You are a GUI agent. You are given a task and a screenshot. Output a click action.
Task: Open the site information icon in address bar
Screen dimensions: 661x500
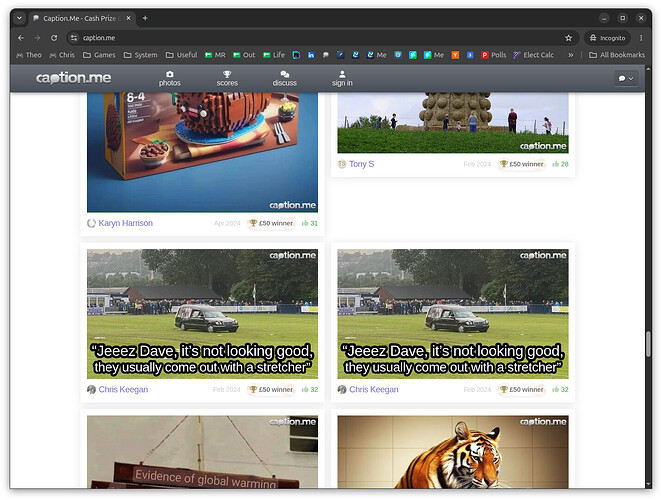74,38
